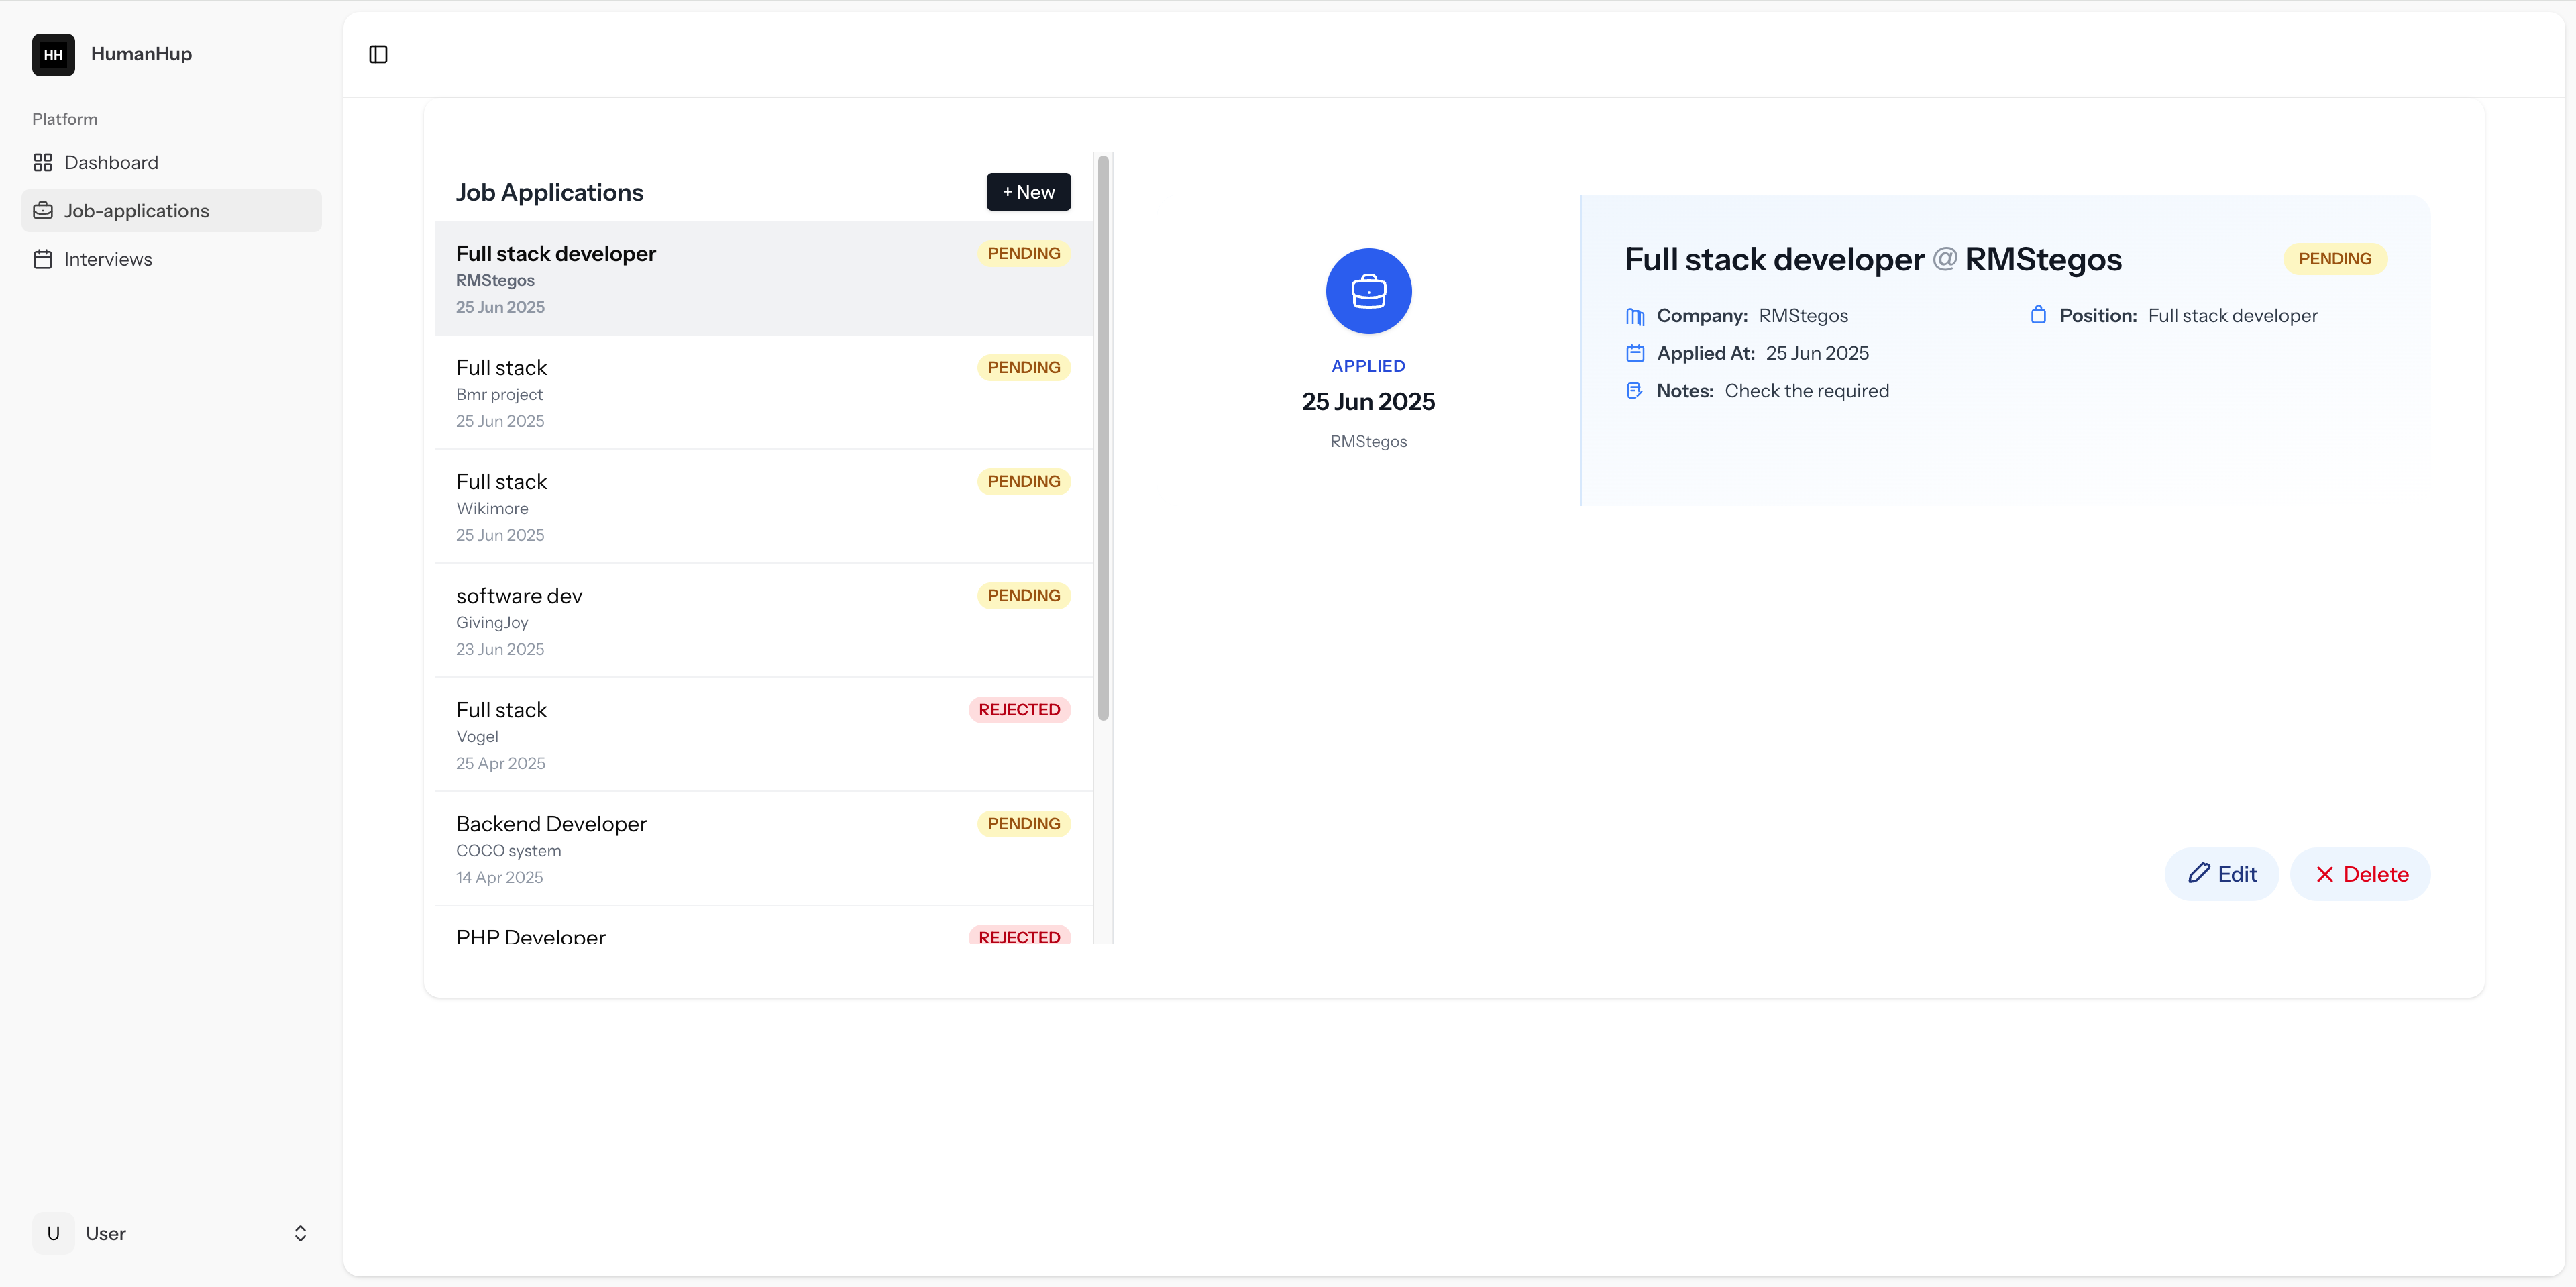The image size is (2576, 1287).
Task: Click the Company value 'RMStegos'
Action: point(1803,316)
